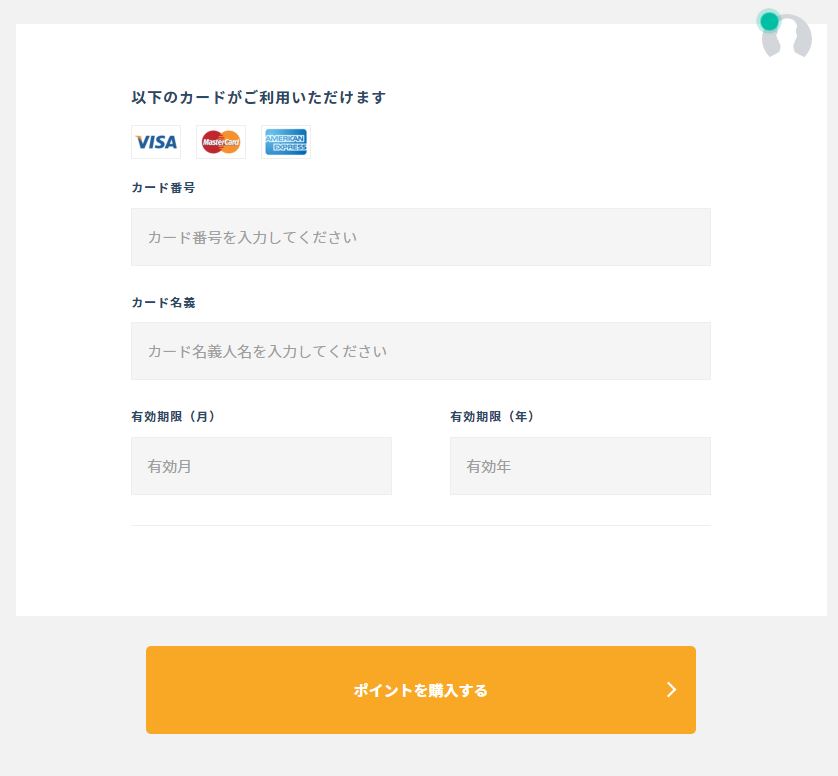Click the left edge of purchase button
This screenshot has width=838, height=776.
[x=152, y=689]
